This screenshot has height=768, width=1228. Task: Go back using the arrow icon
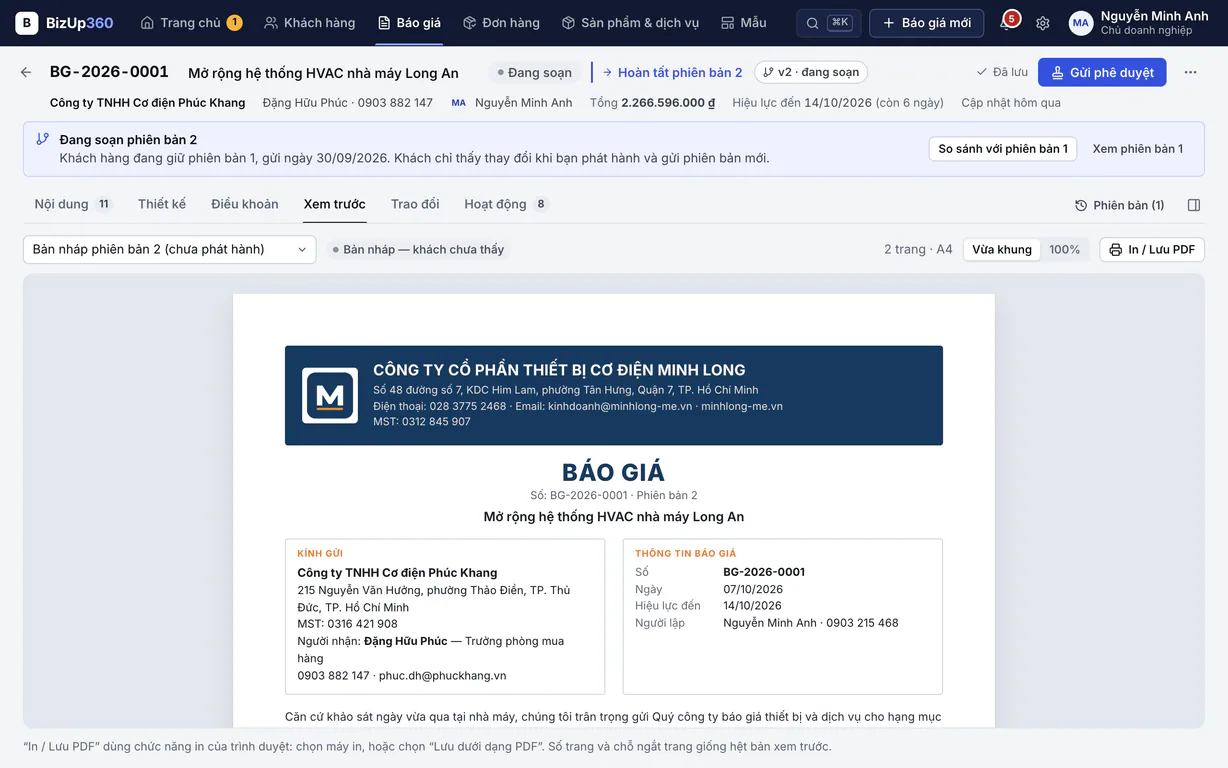[x=26, y=72]
